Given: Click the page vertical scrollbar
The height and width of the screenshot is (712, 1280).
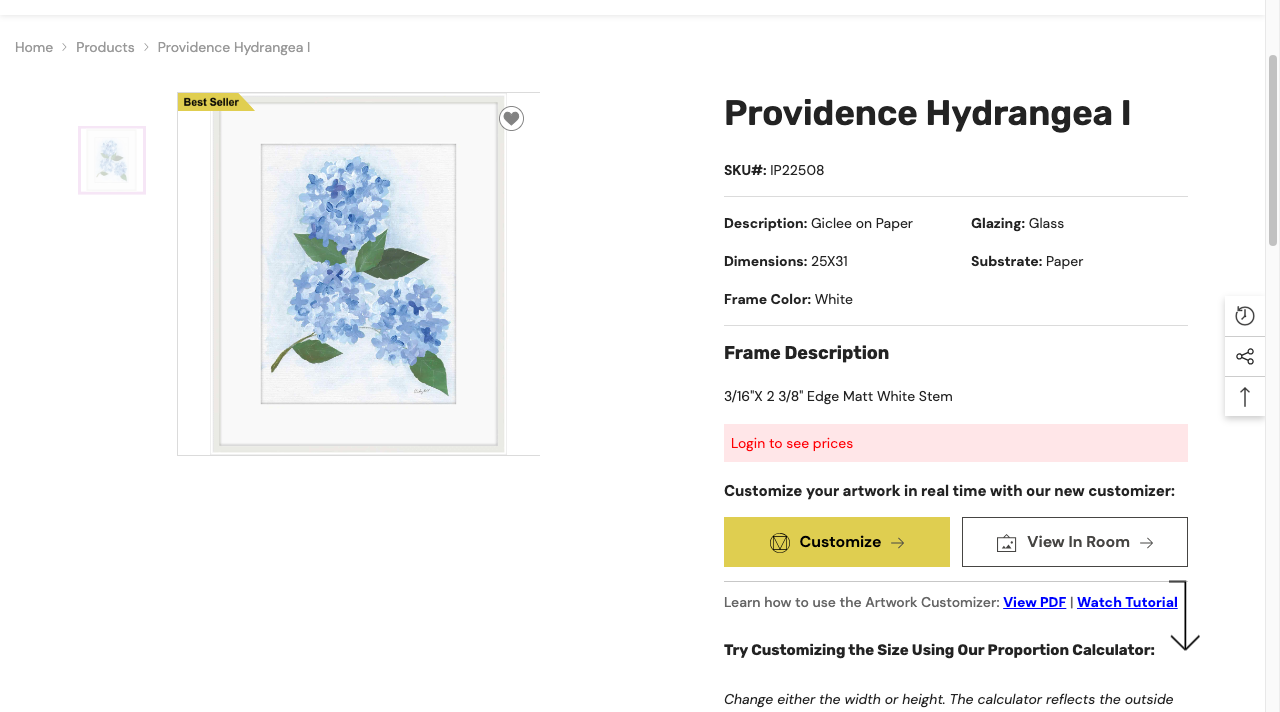Looking at the screenshot, I should pyautogui.click(x=1273, y=150).
